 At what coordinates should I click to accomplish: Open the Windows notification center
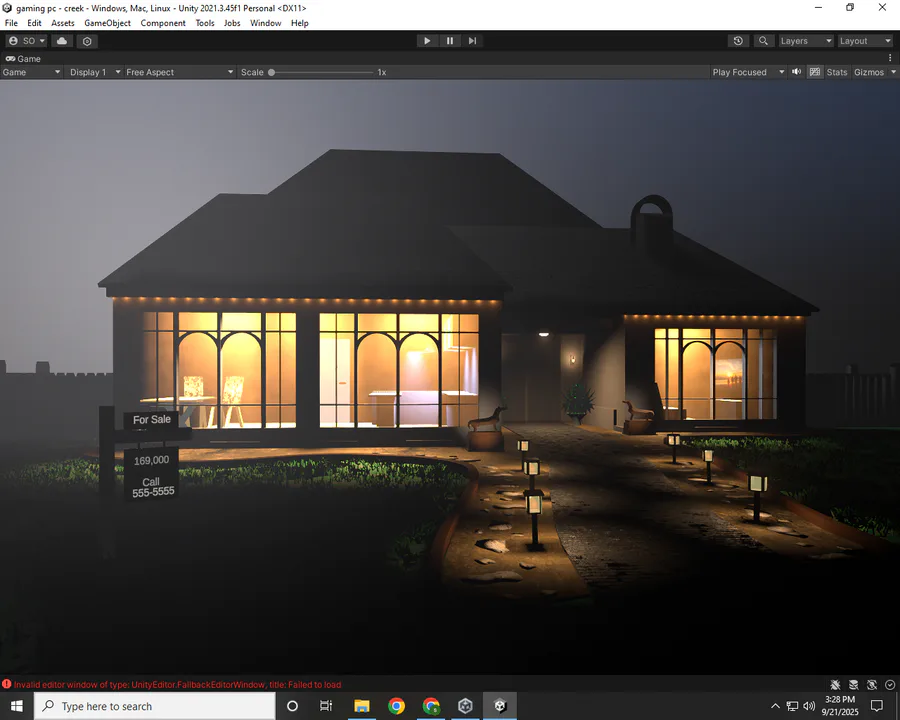point(876,706)
